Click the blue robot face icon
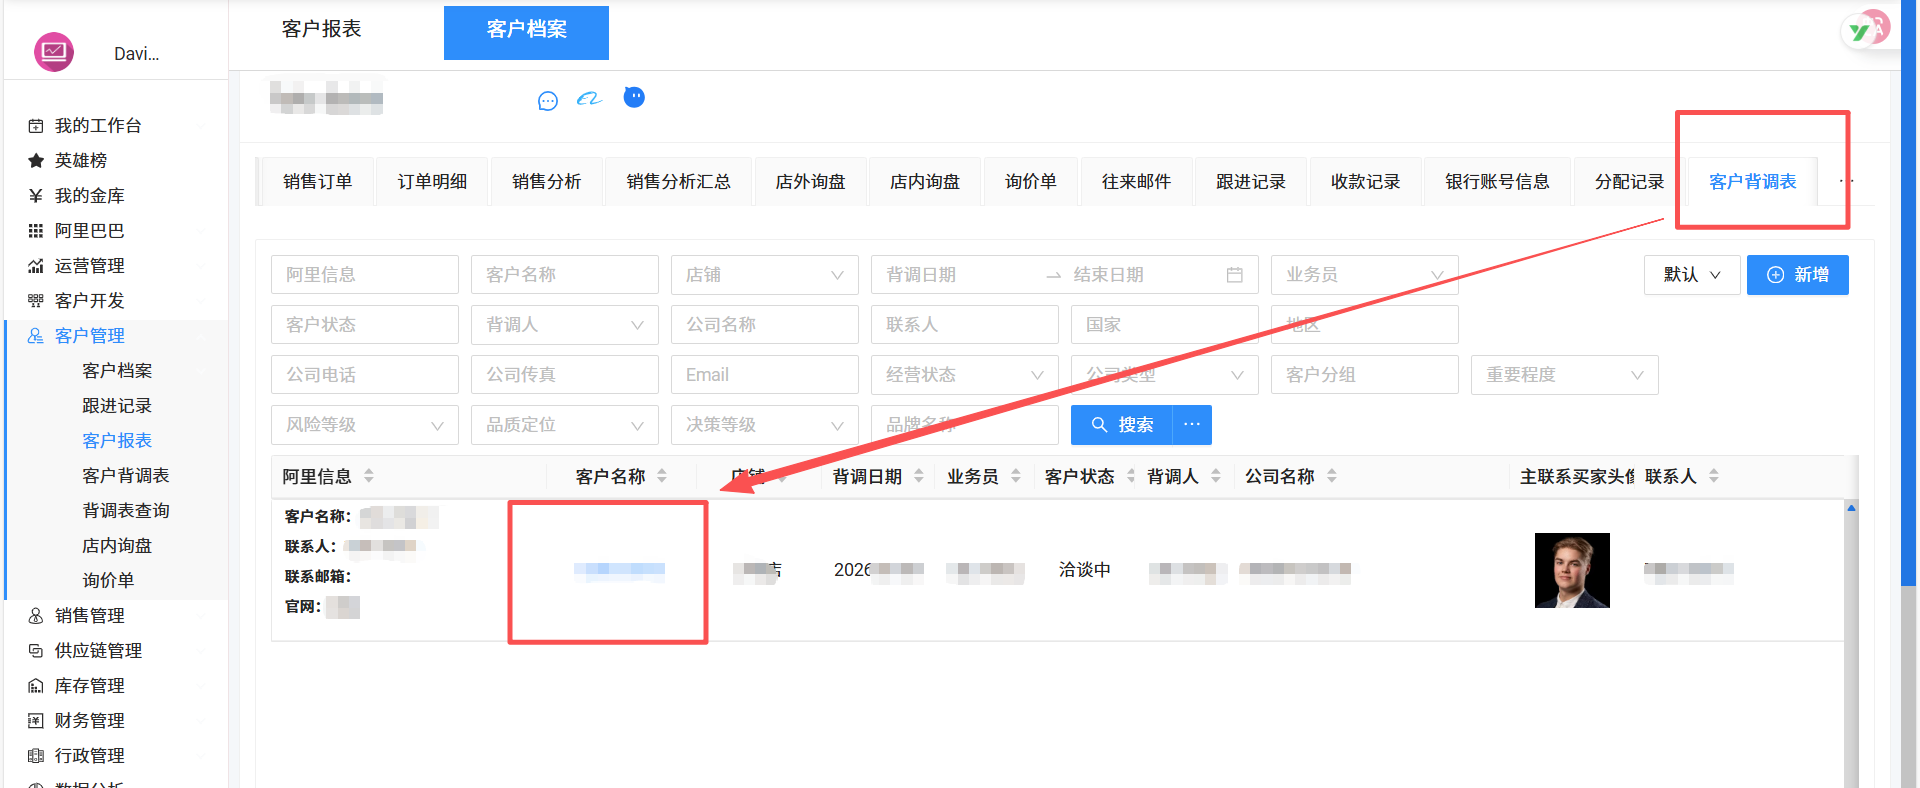This screenshot has height=788, width=1920. point(634,97)
